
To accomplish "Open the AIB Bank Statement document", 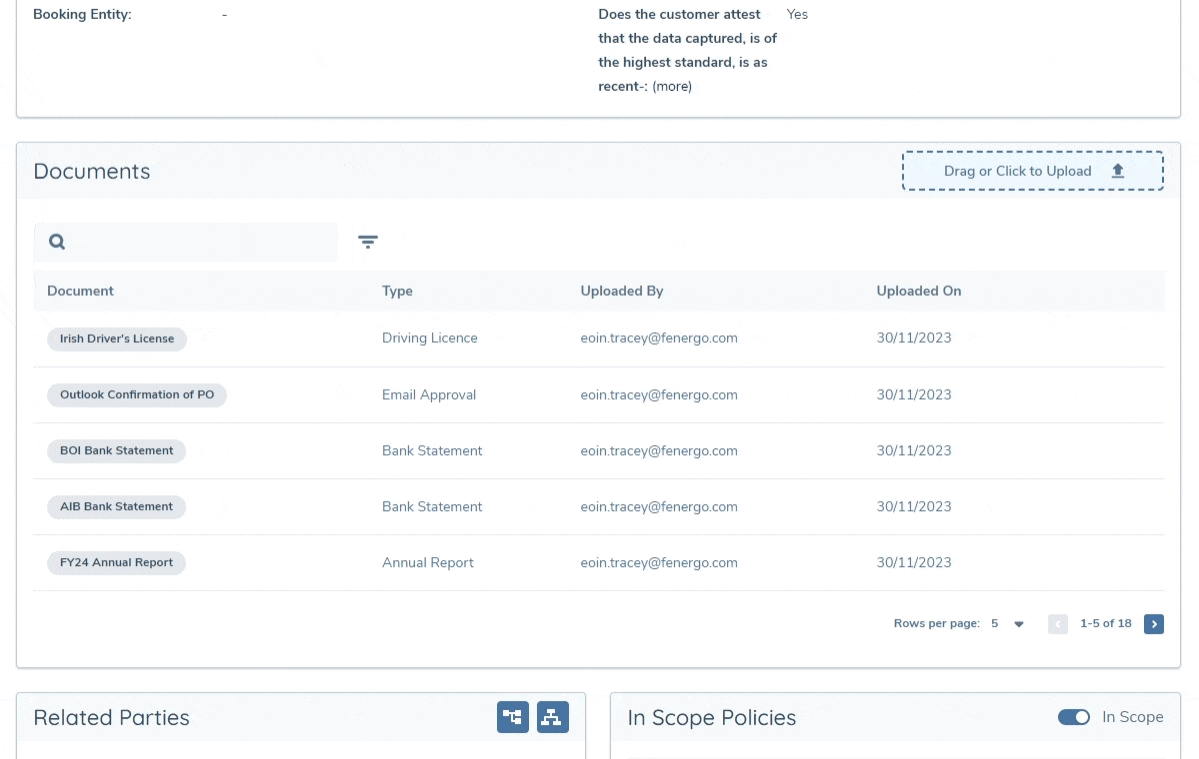I will 116,507.
